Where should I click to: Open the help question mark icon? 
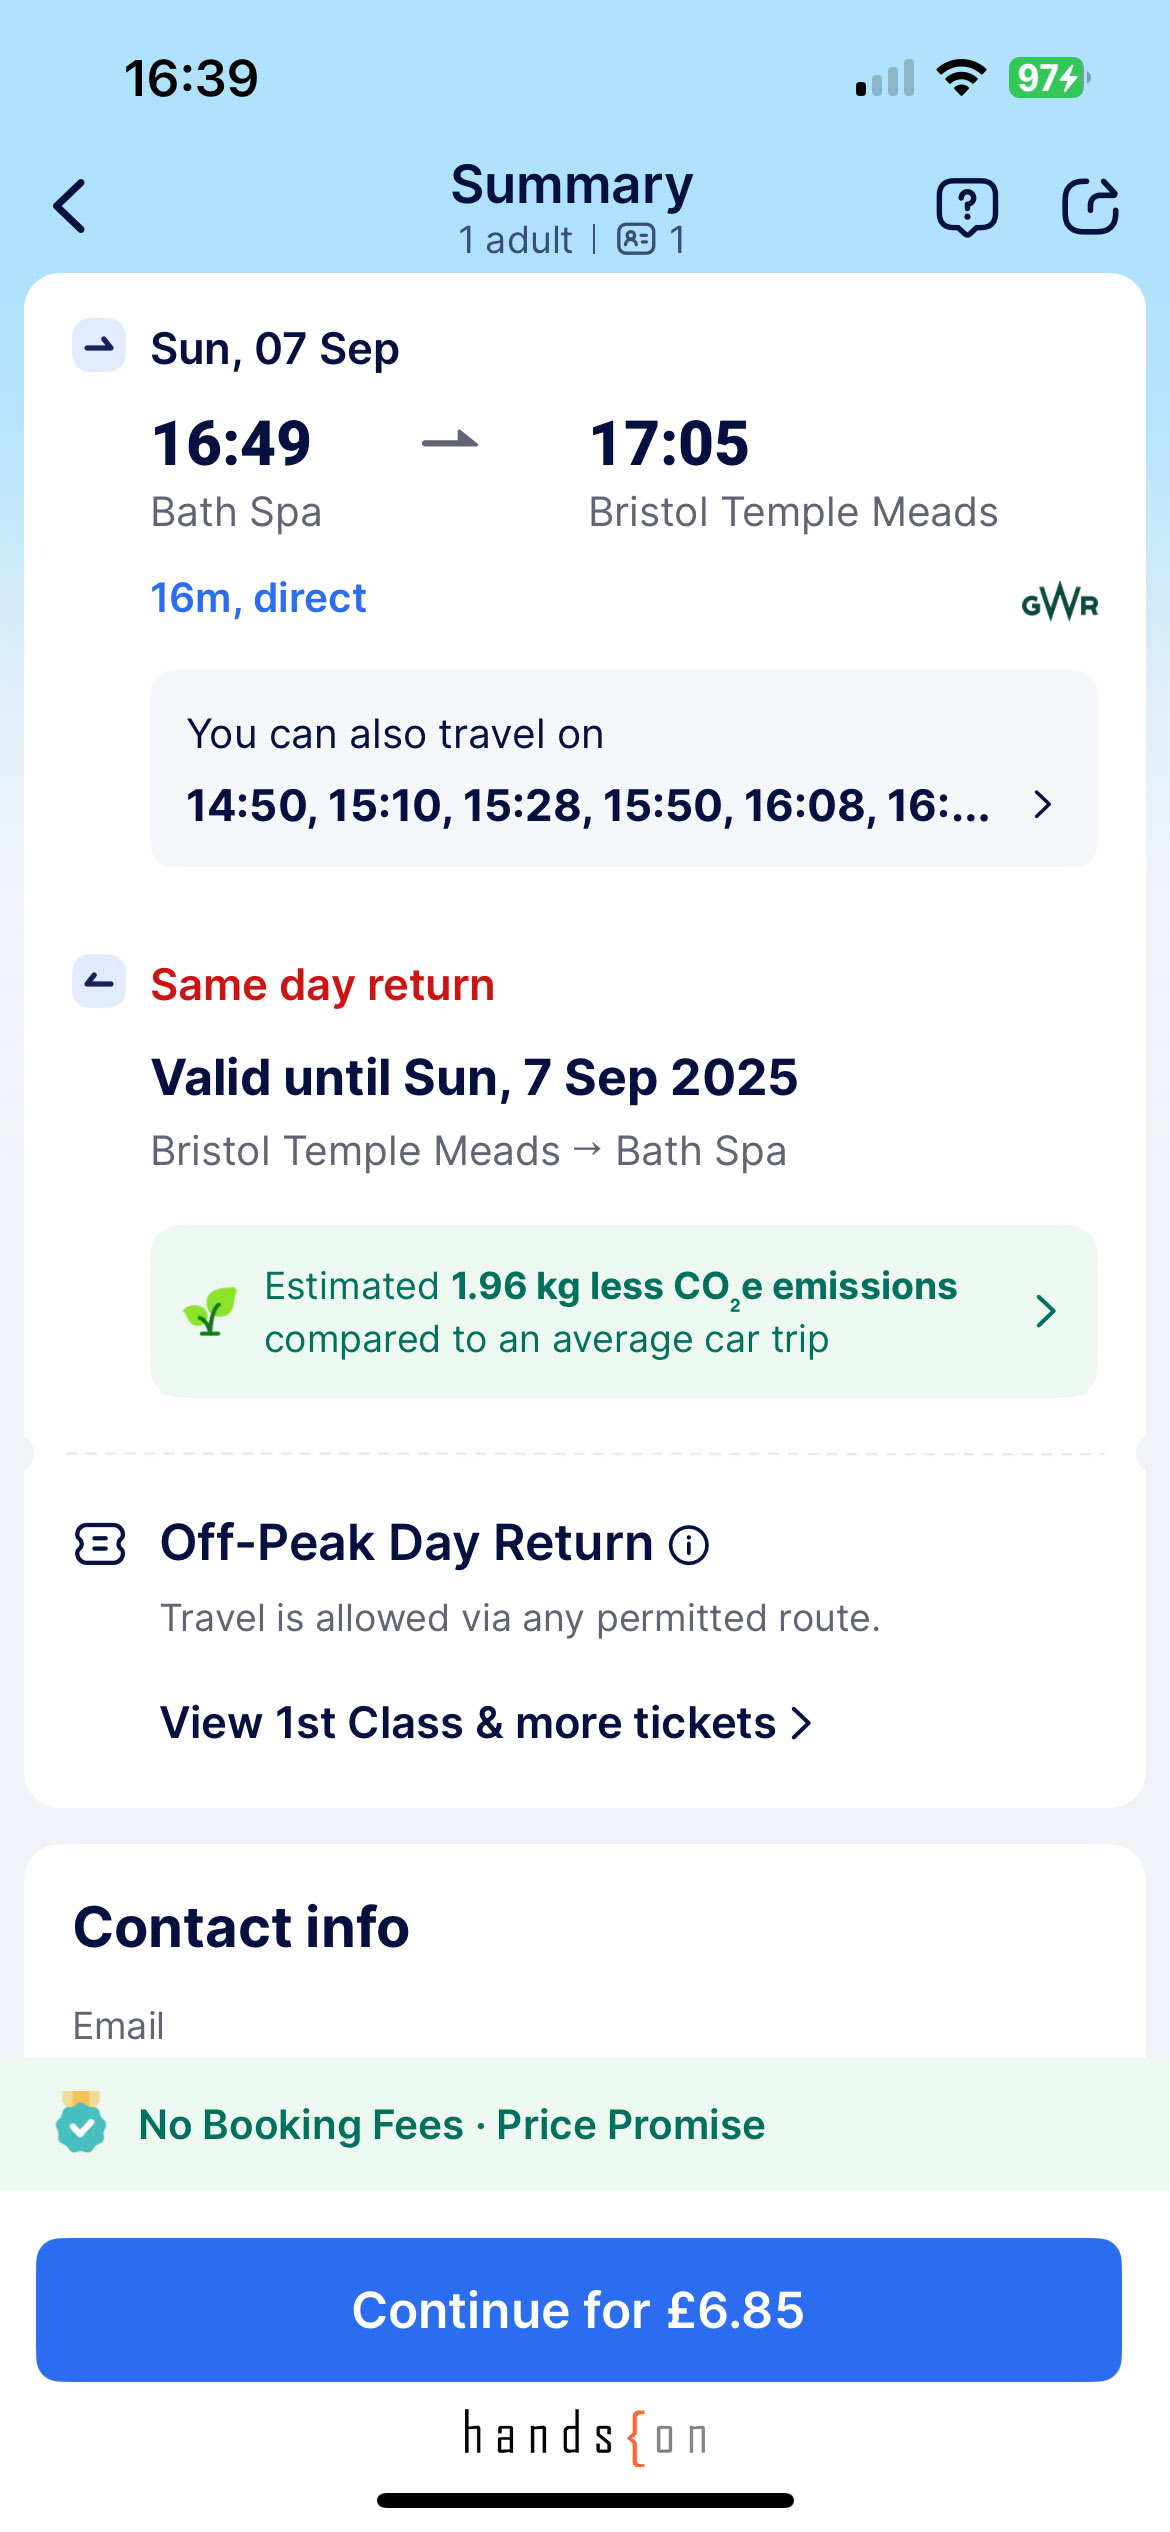pyautogui.click(x=966, y=206)
